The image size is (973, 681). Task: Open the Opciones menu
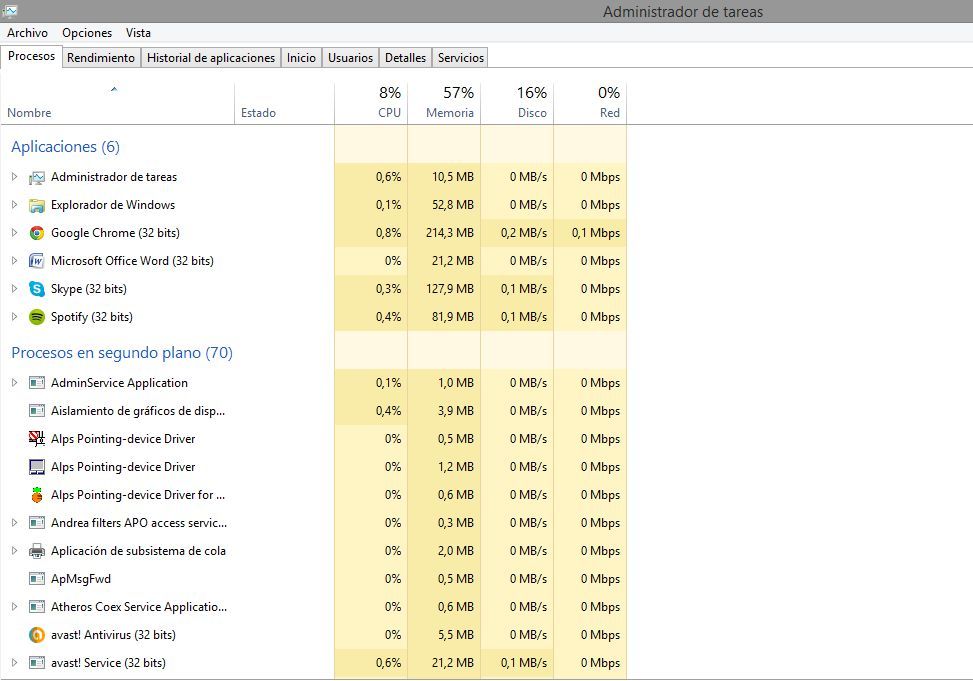click(x=87, y=33)
